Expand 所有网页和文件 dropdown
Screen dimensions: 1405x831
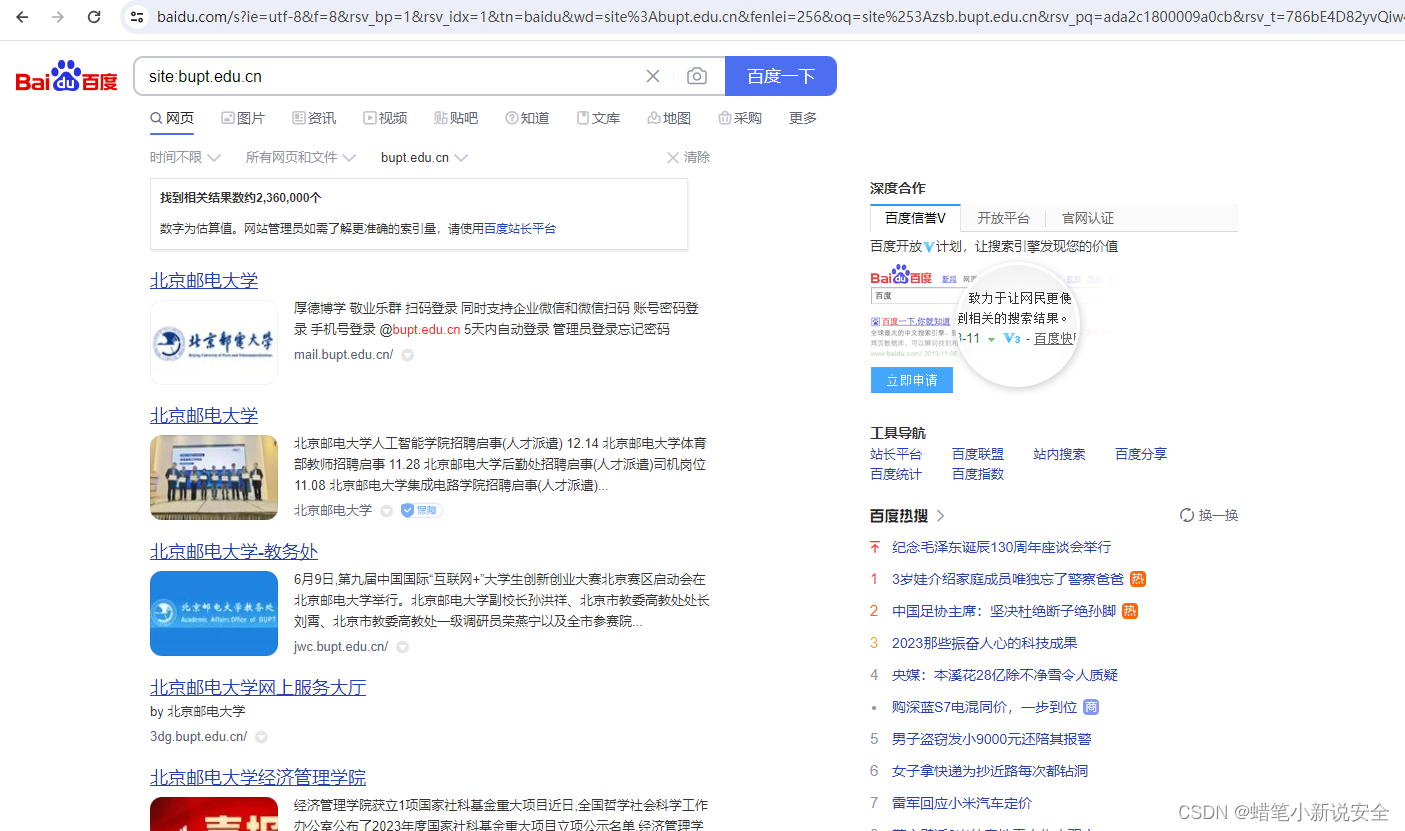point(300,157)
